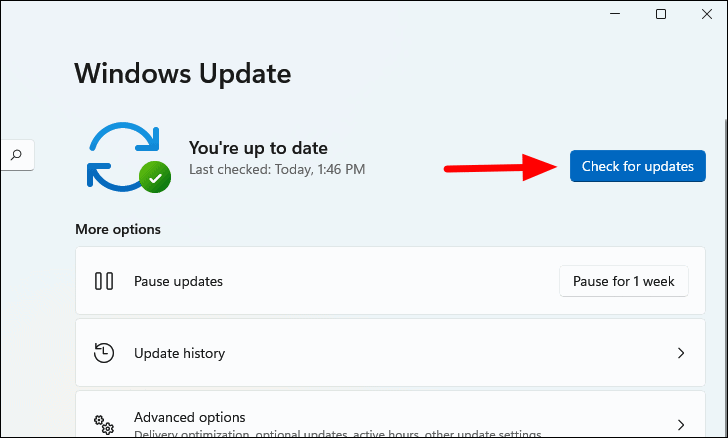Click the Pause updates label
The width and height of the screenshot is (728, 438).
[178, 281]
